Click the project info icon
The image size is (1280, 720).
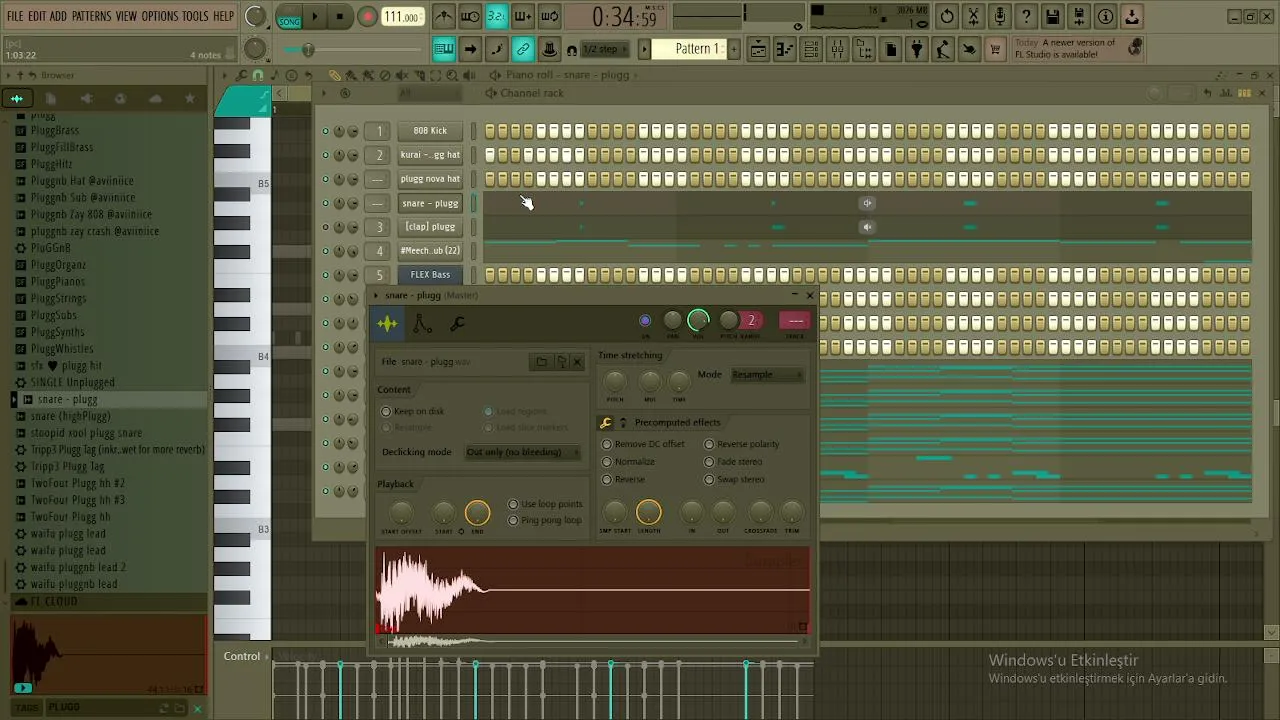[x=1106, y=17]
